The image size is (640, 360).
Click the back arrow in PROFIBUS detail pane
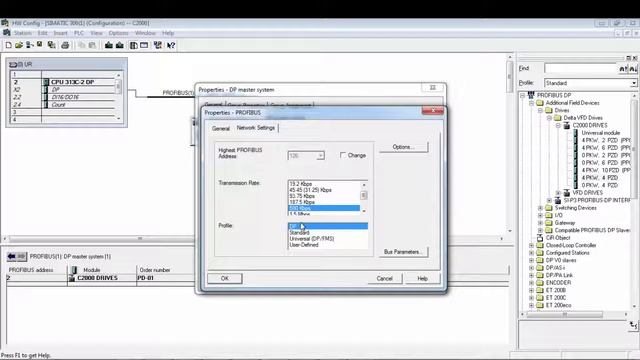tap(11, 256)
